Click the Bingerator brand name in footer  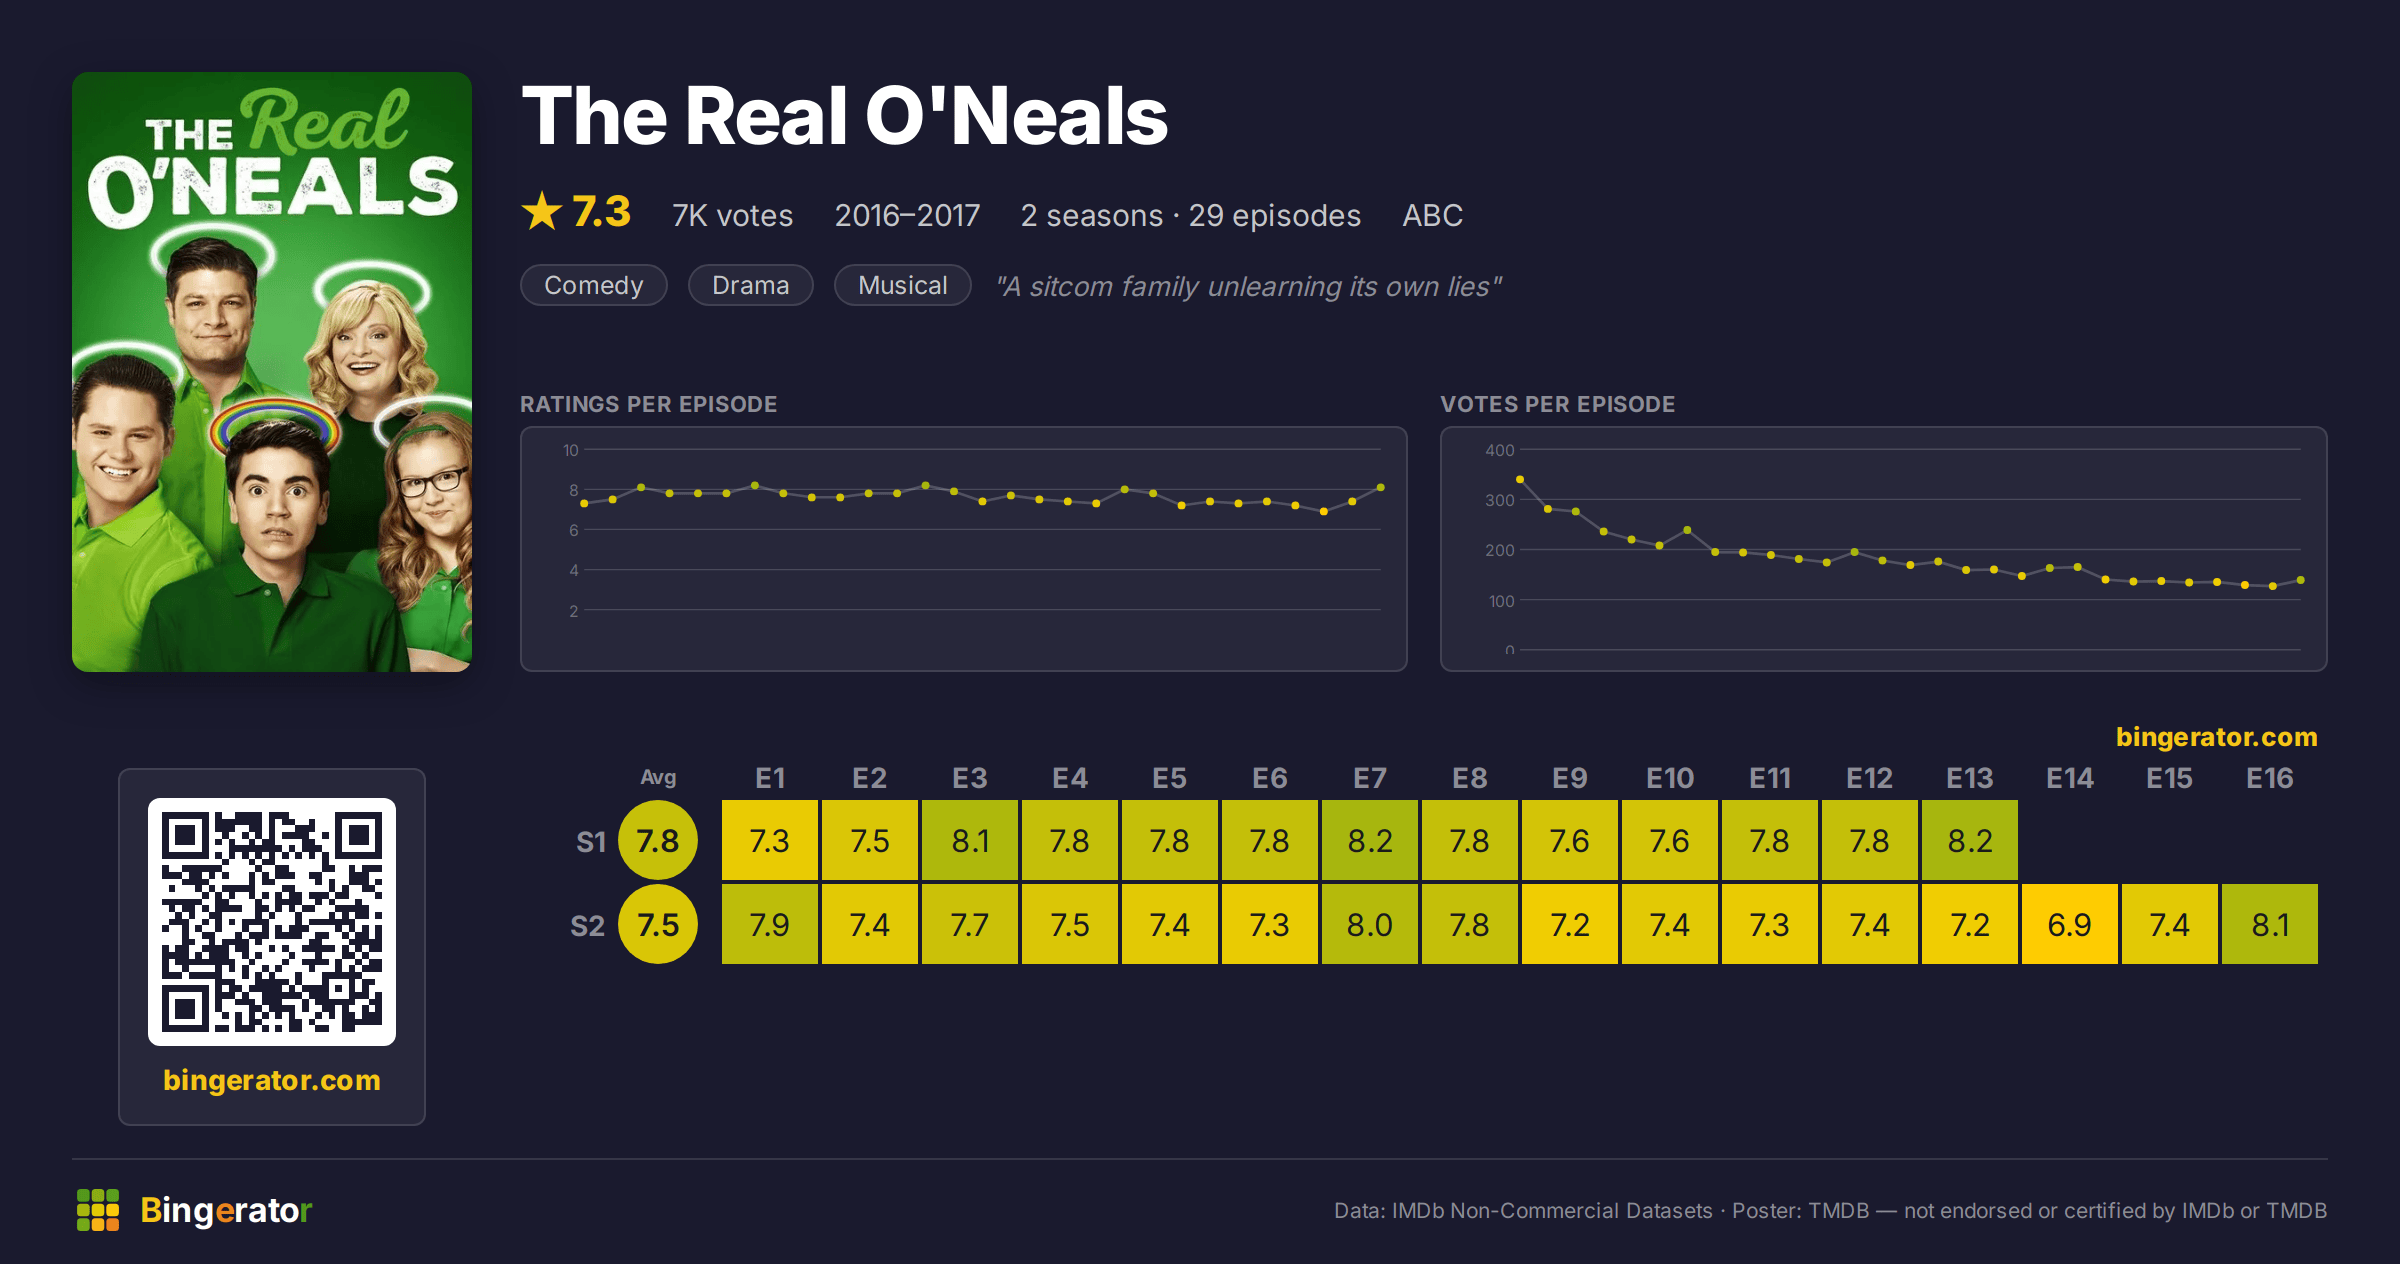(226, 1210)
